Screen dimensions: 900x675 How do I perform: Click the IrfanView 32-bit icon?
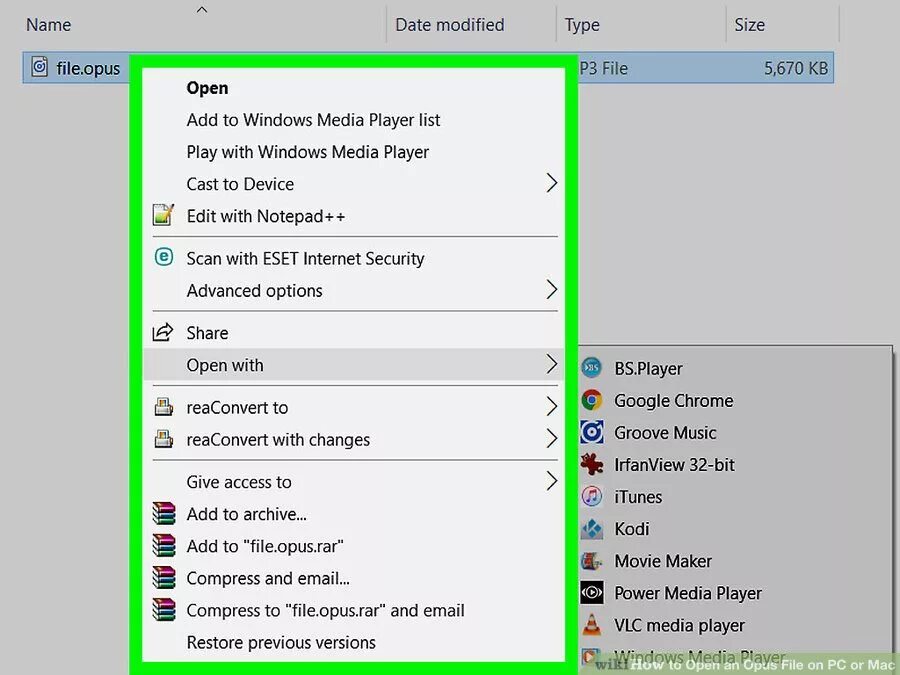tap(592, 464)
